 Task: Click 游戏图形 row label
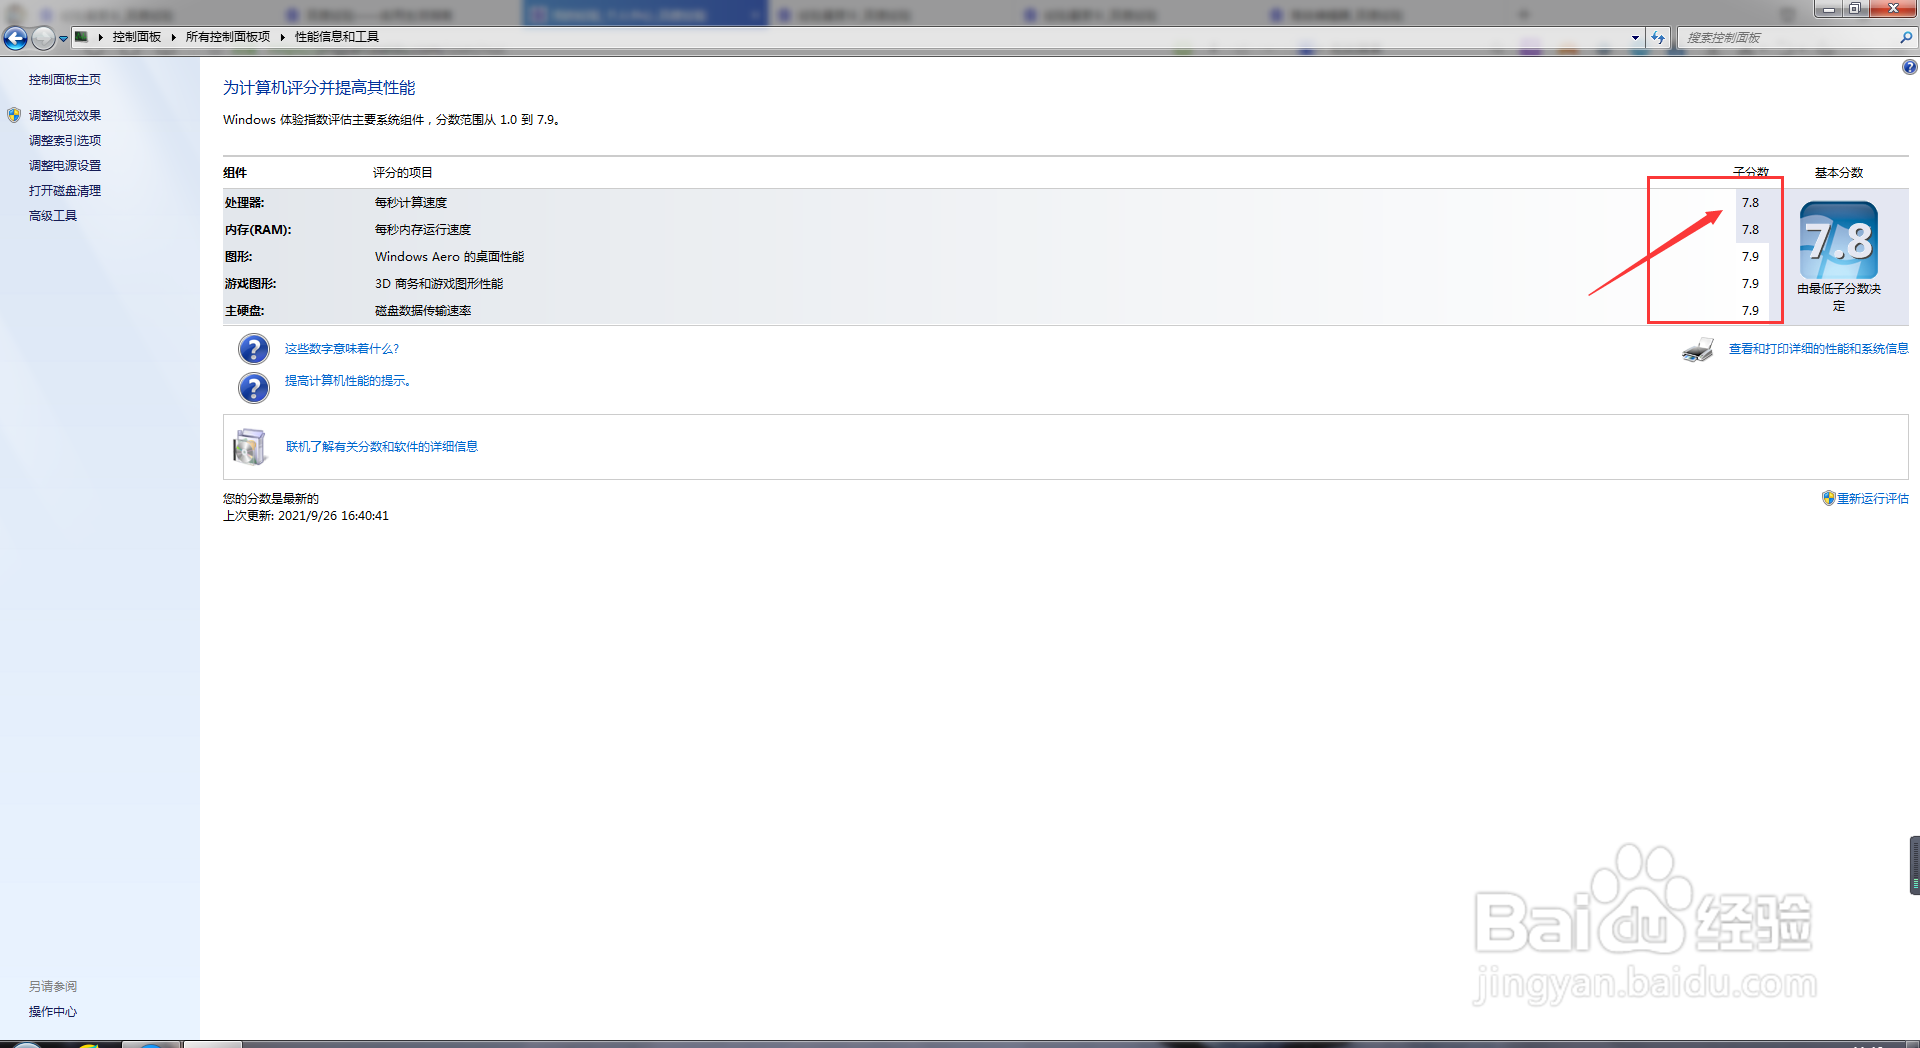[x=251, y=284]
